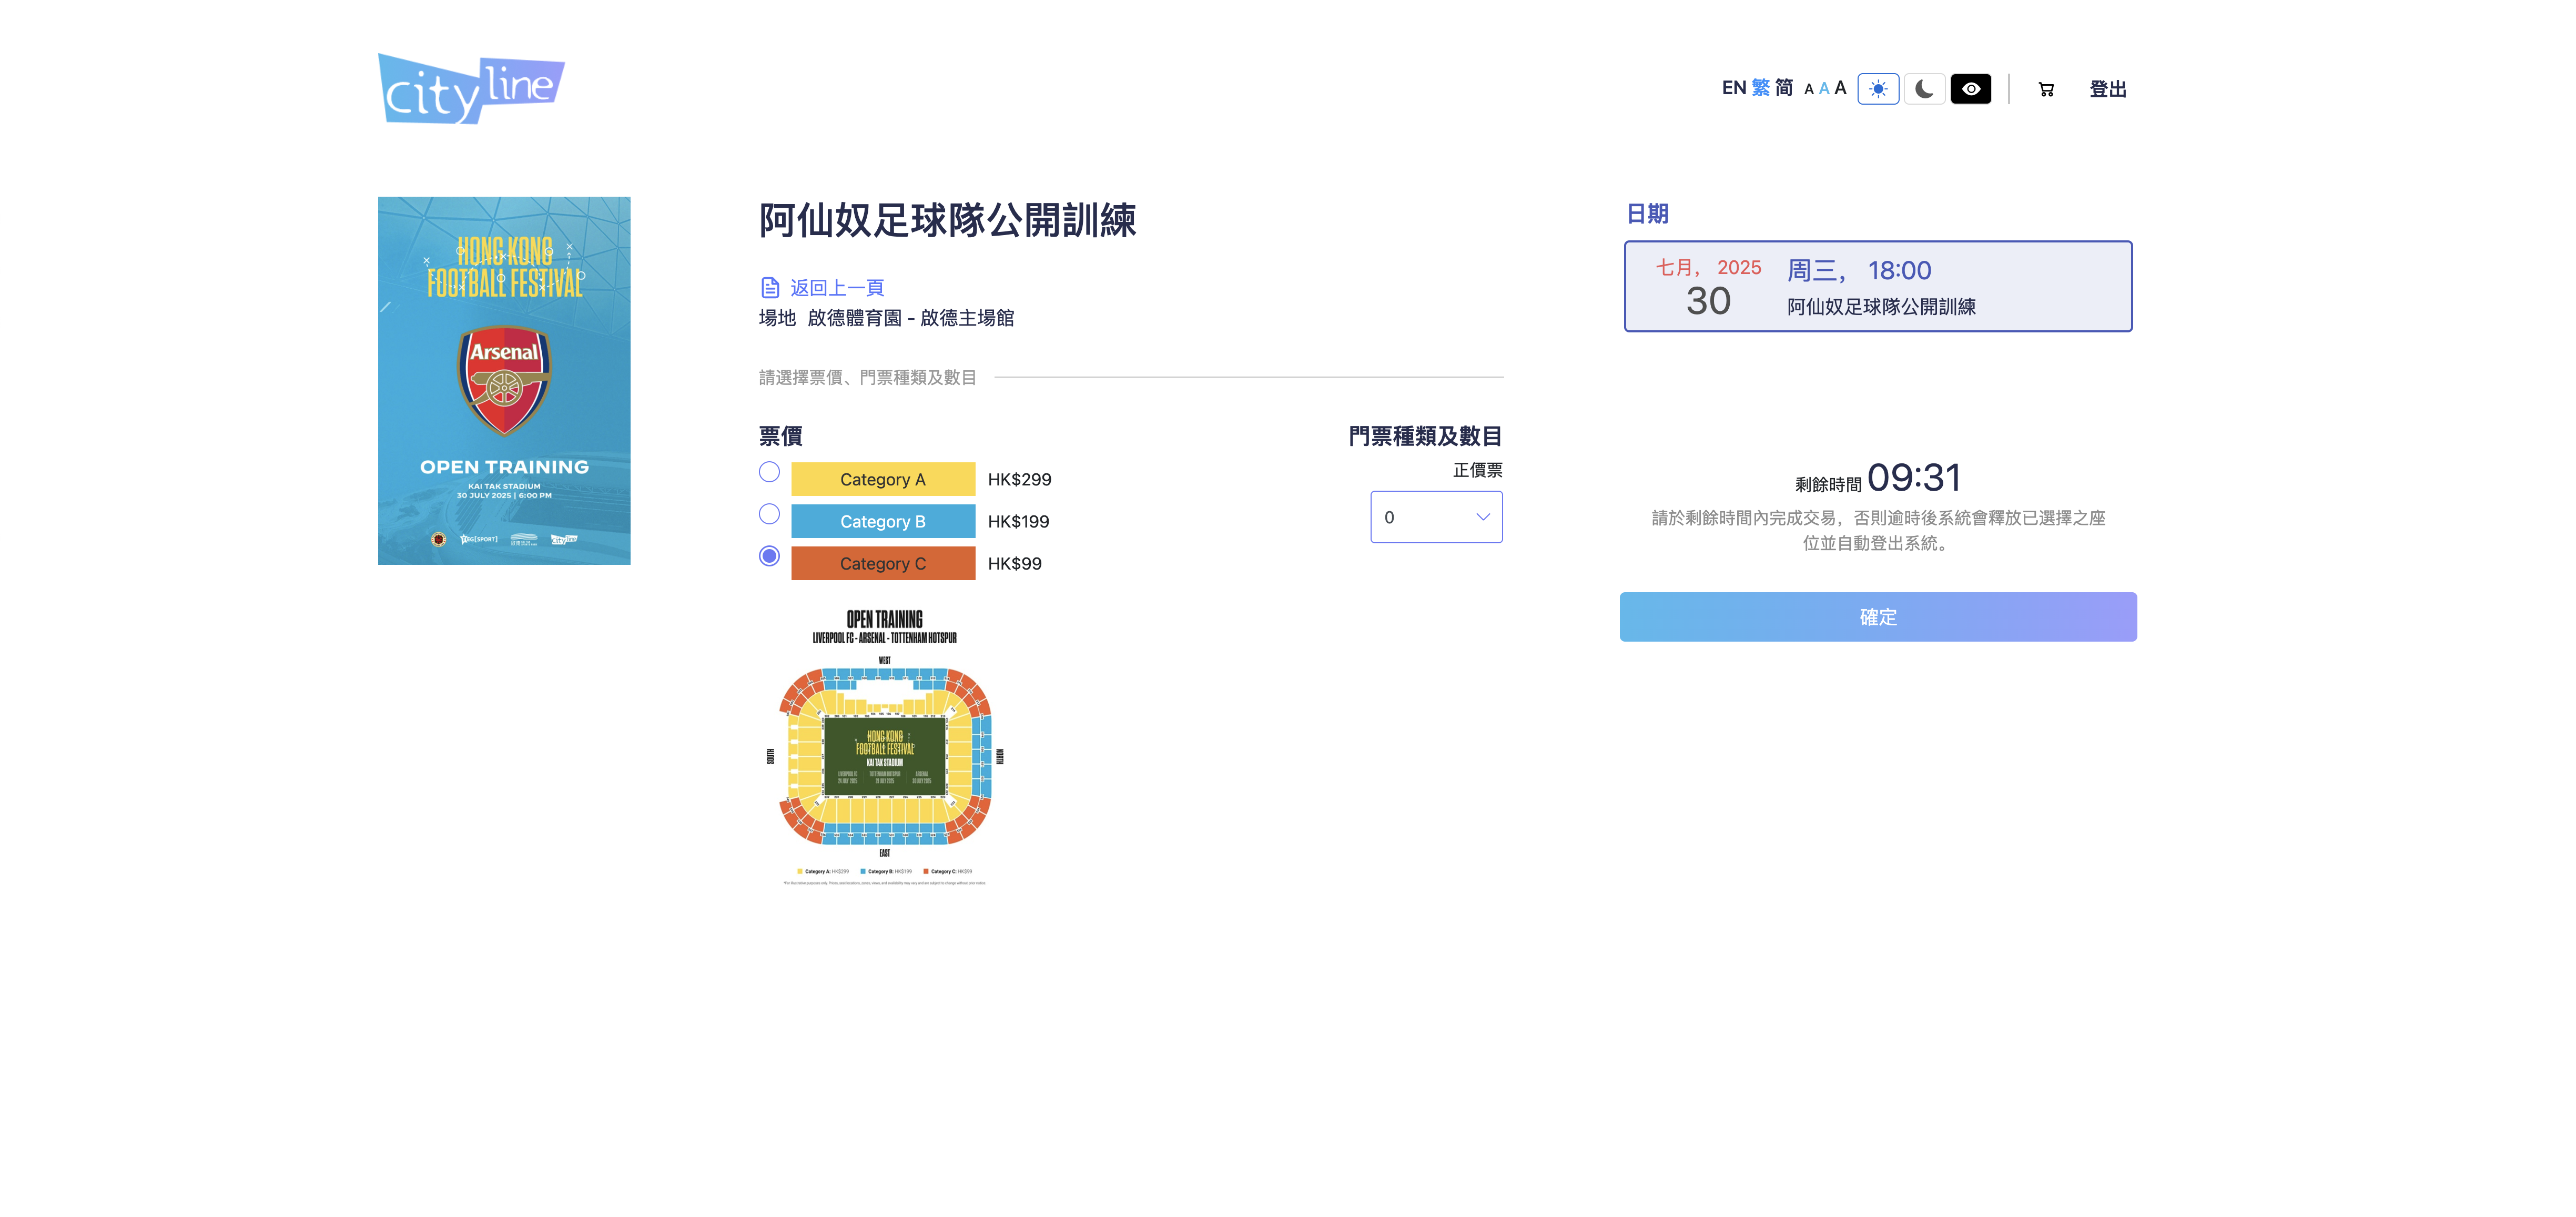Select the Category C radio button
Viewport: 2576px width, 1217px height.
(x=769, y=556)
